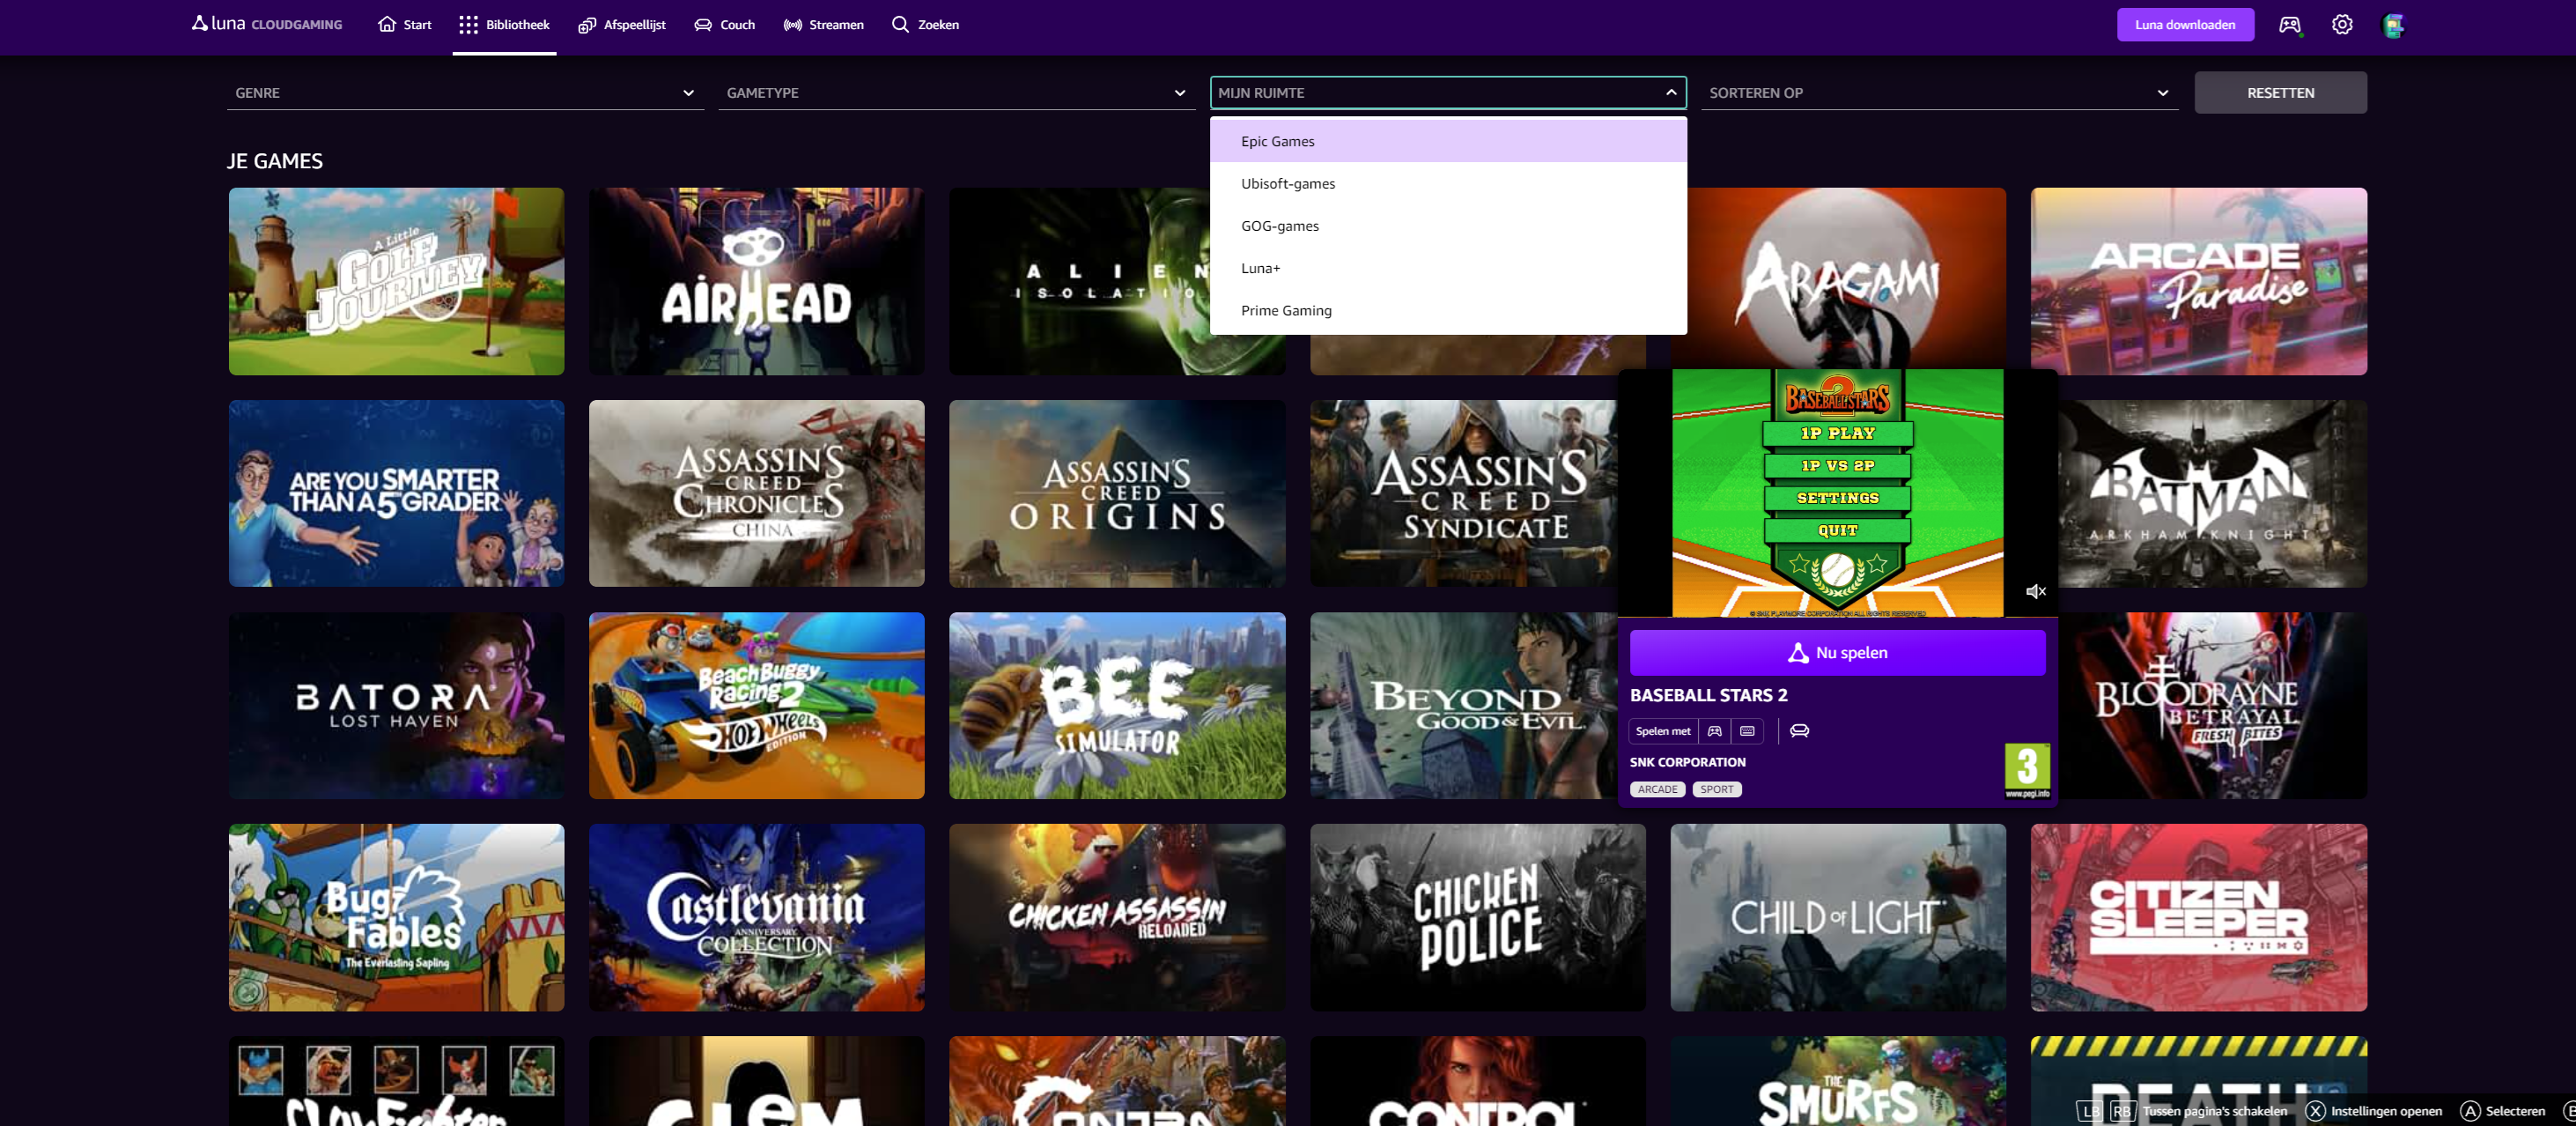
Task: Open the Alien Isolation game tile
Action: (1078, 281)
